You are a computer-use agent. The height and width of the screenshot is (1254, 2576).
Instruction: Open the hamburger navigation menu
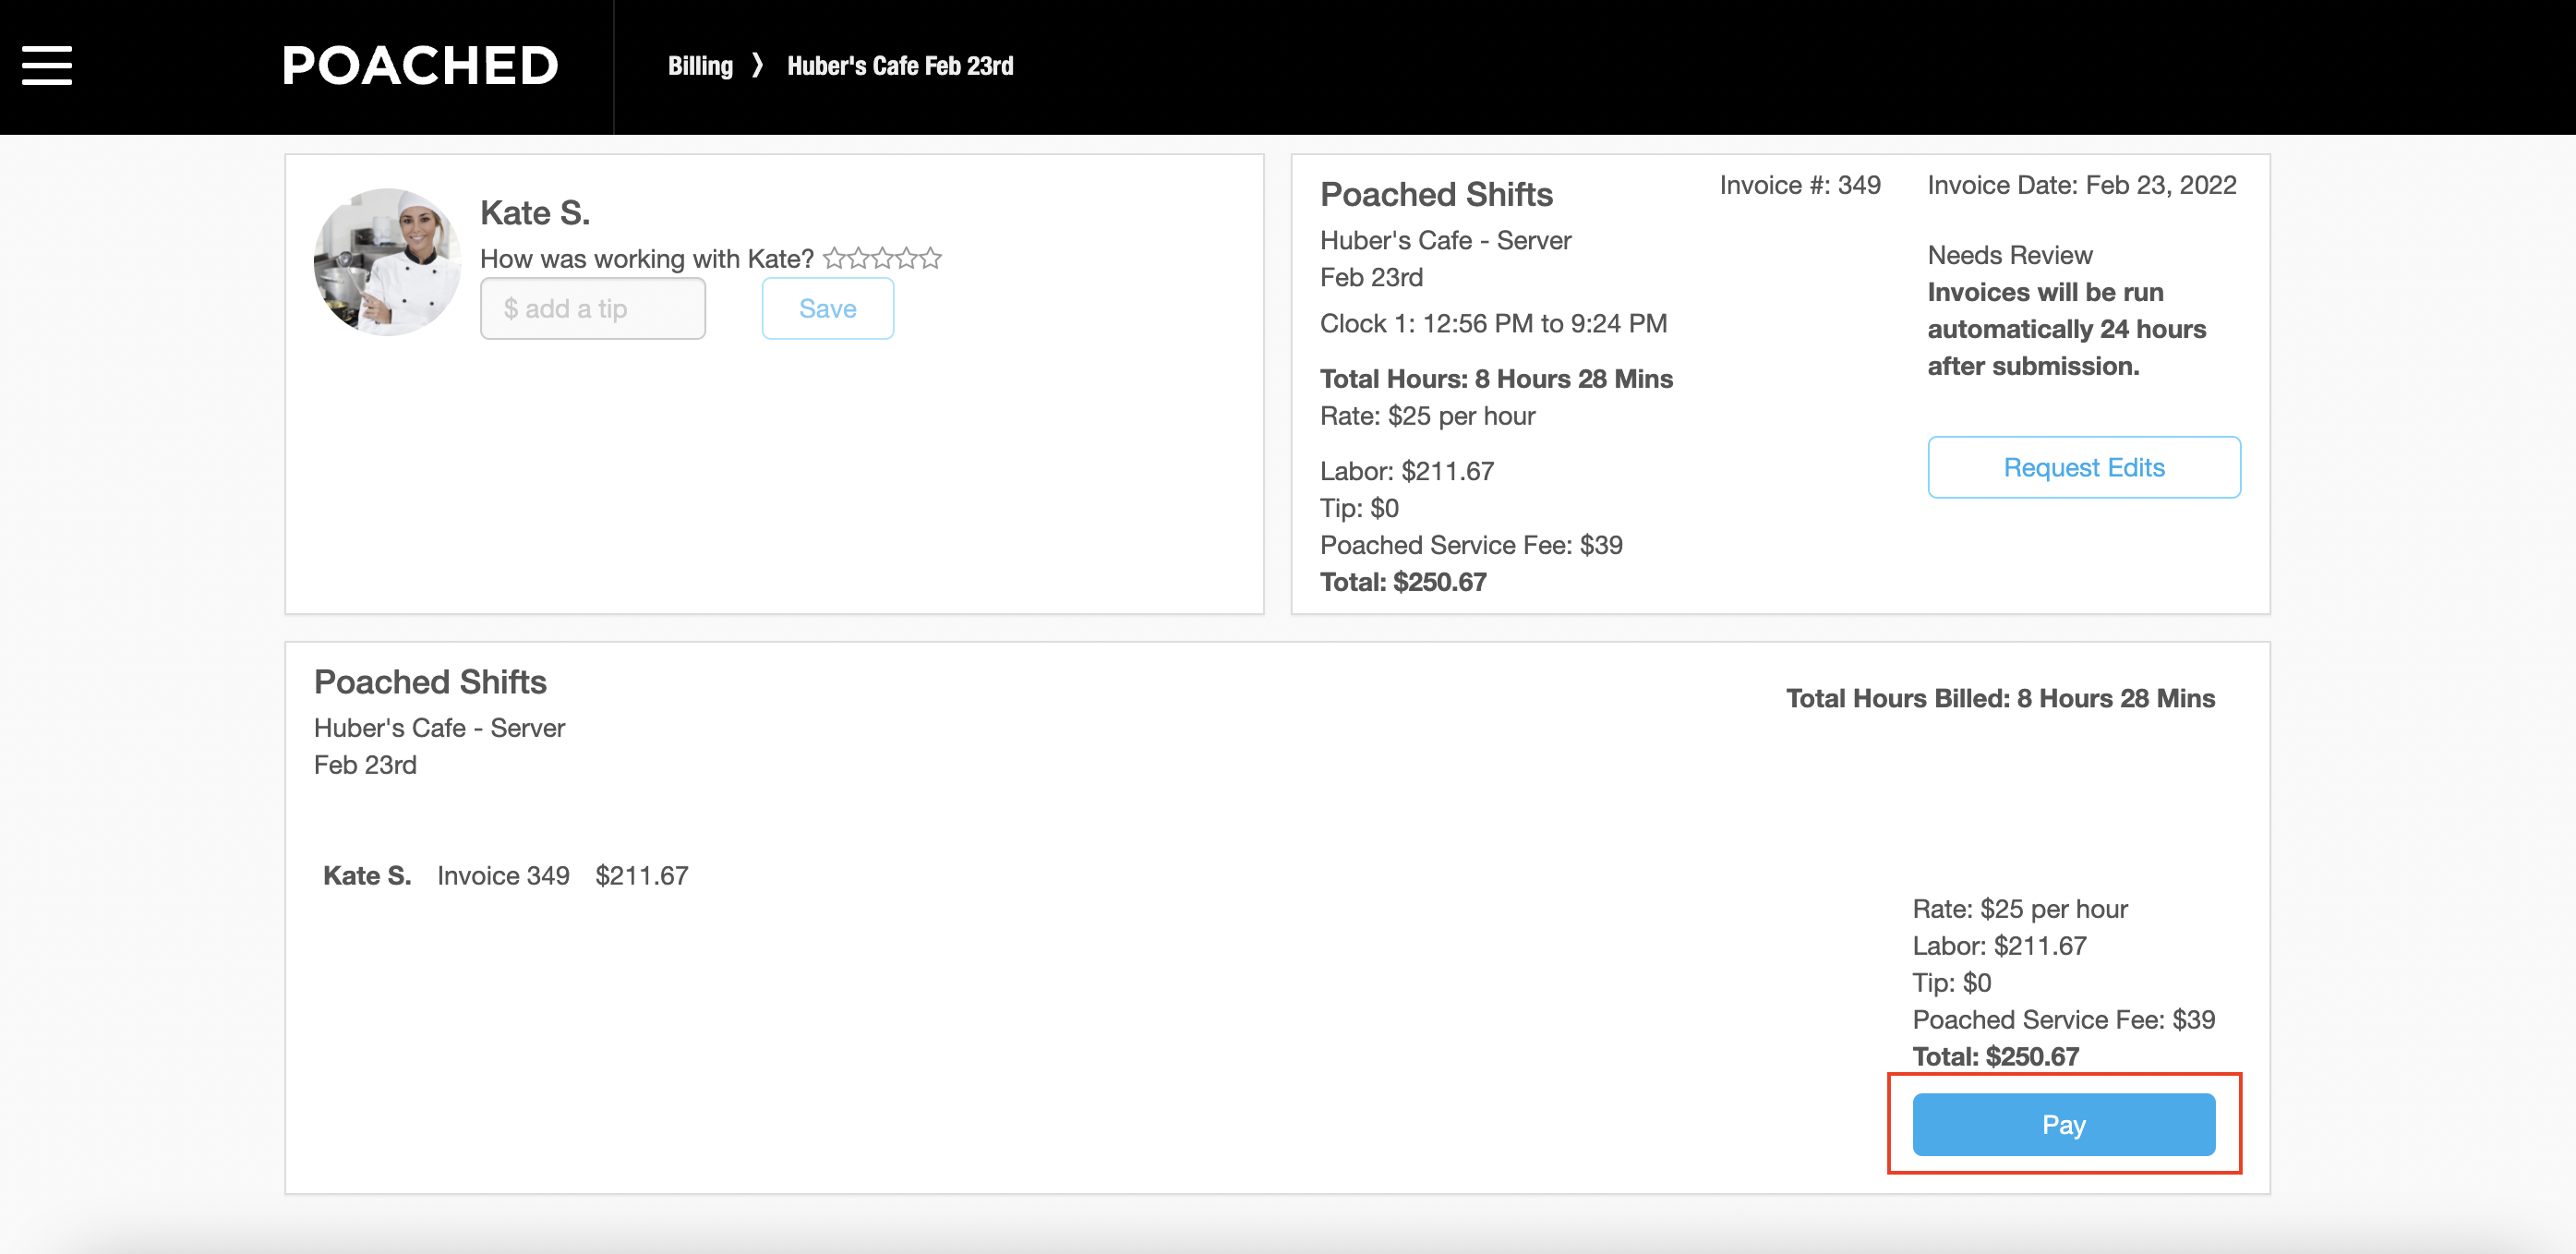coord(47,66)
